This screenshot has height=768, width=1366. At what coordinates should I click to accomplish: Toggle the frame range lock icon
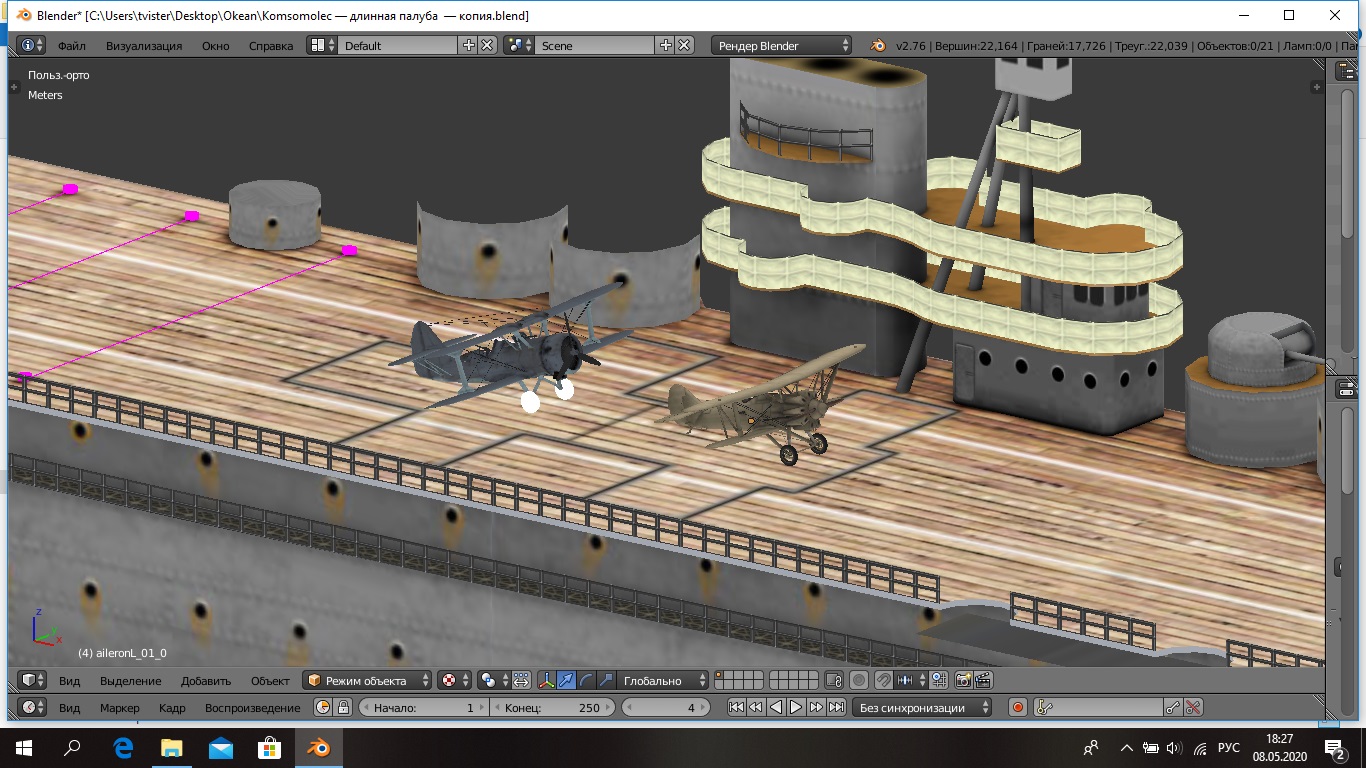pyautogui.click(x=343, y=707)
